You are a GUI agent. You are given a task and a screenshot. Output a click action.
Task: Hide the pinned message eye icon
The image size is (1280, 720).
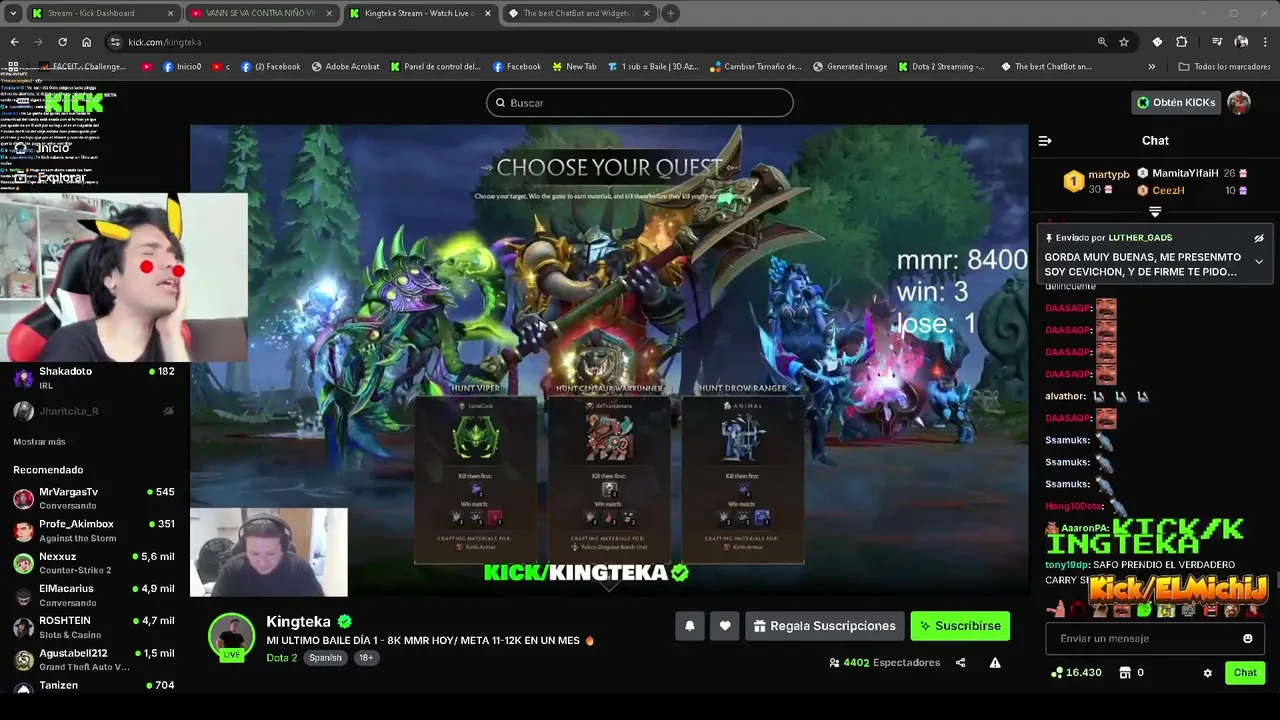(x=1259, y=238)
